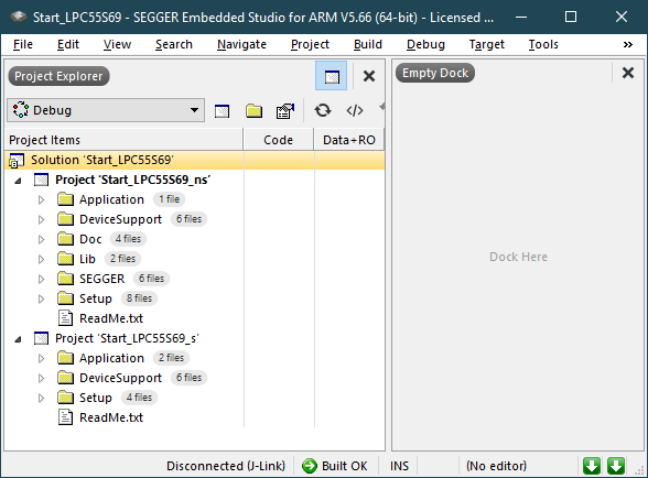Click the Project Items column header
The height and width of the screenshot is (478, 648).
click(124, 140)
